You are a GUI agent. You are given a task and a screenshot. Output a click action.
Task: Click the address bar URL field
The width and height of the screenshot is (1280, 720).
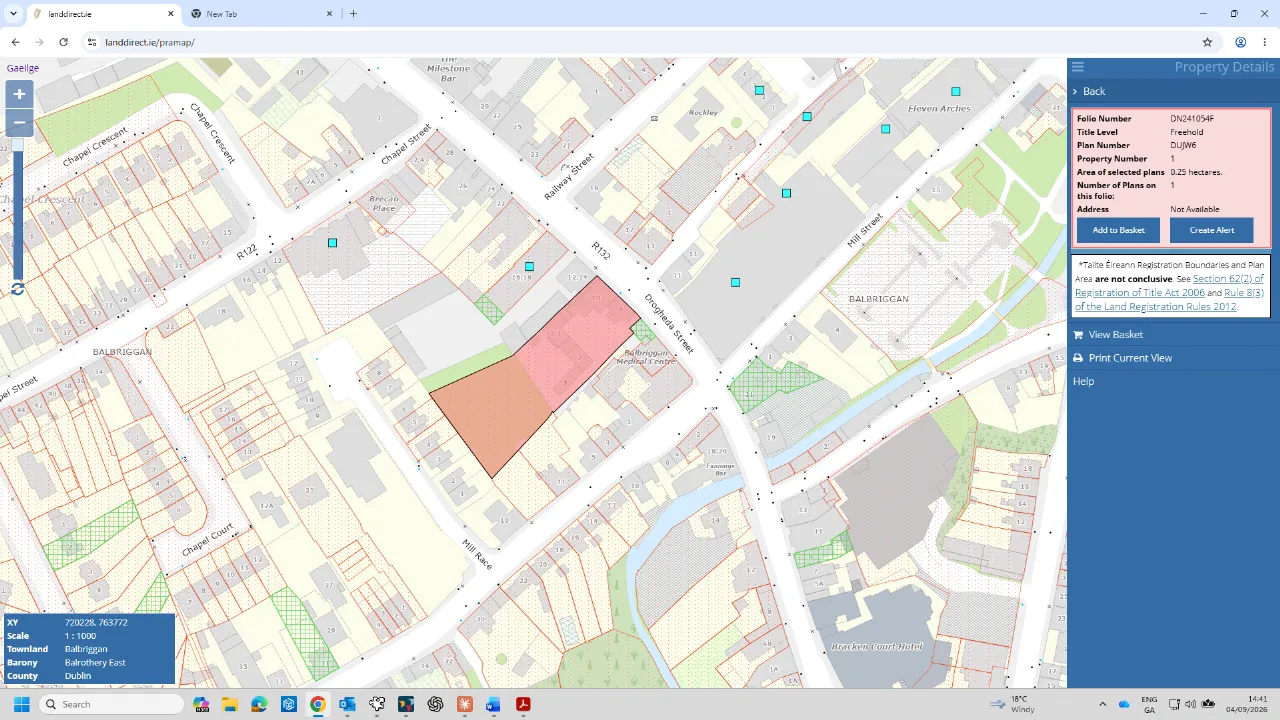(x=640, y=42)
